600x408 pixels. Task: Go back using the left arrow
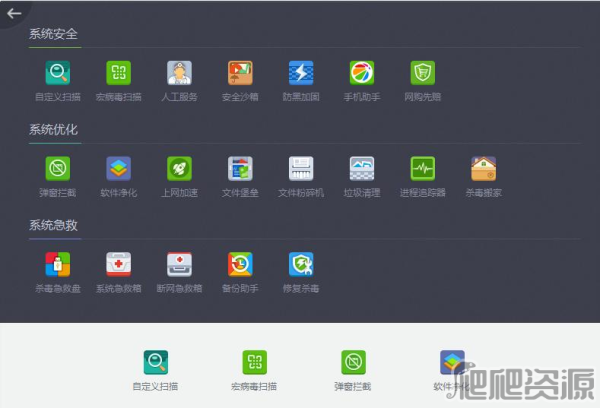point(14,14)
